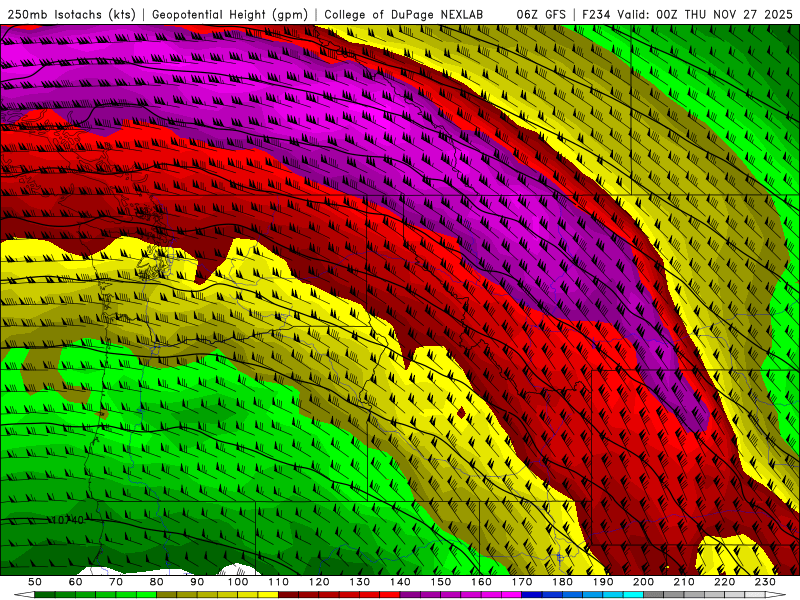Click the '170' color scale label

522,582
